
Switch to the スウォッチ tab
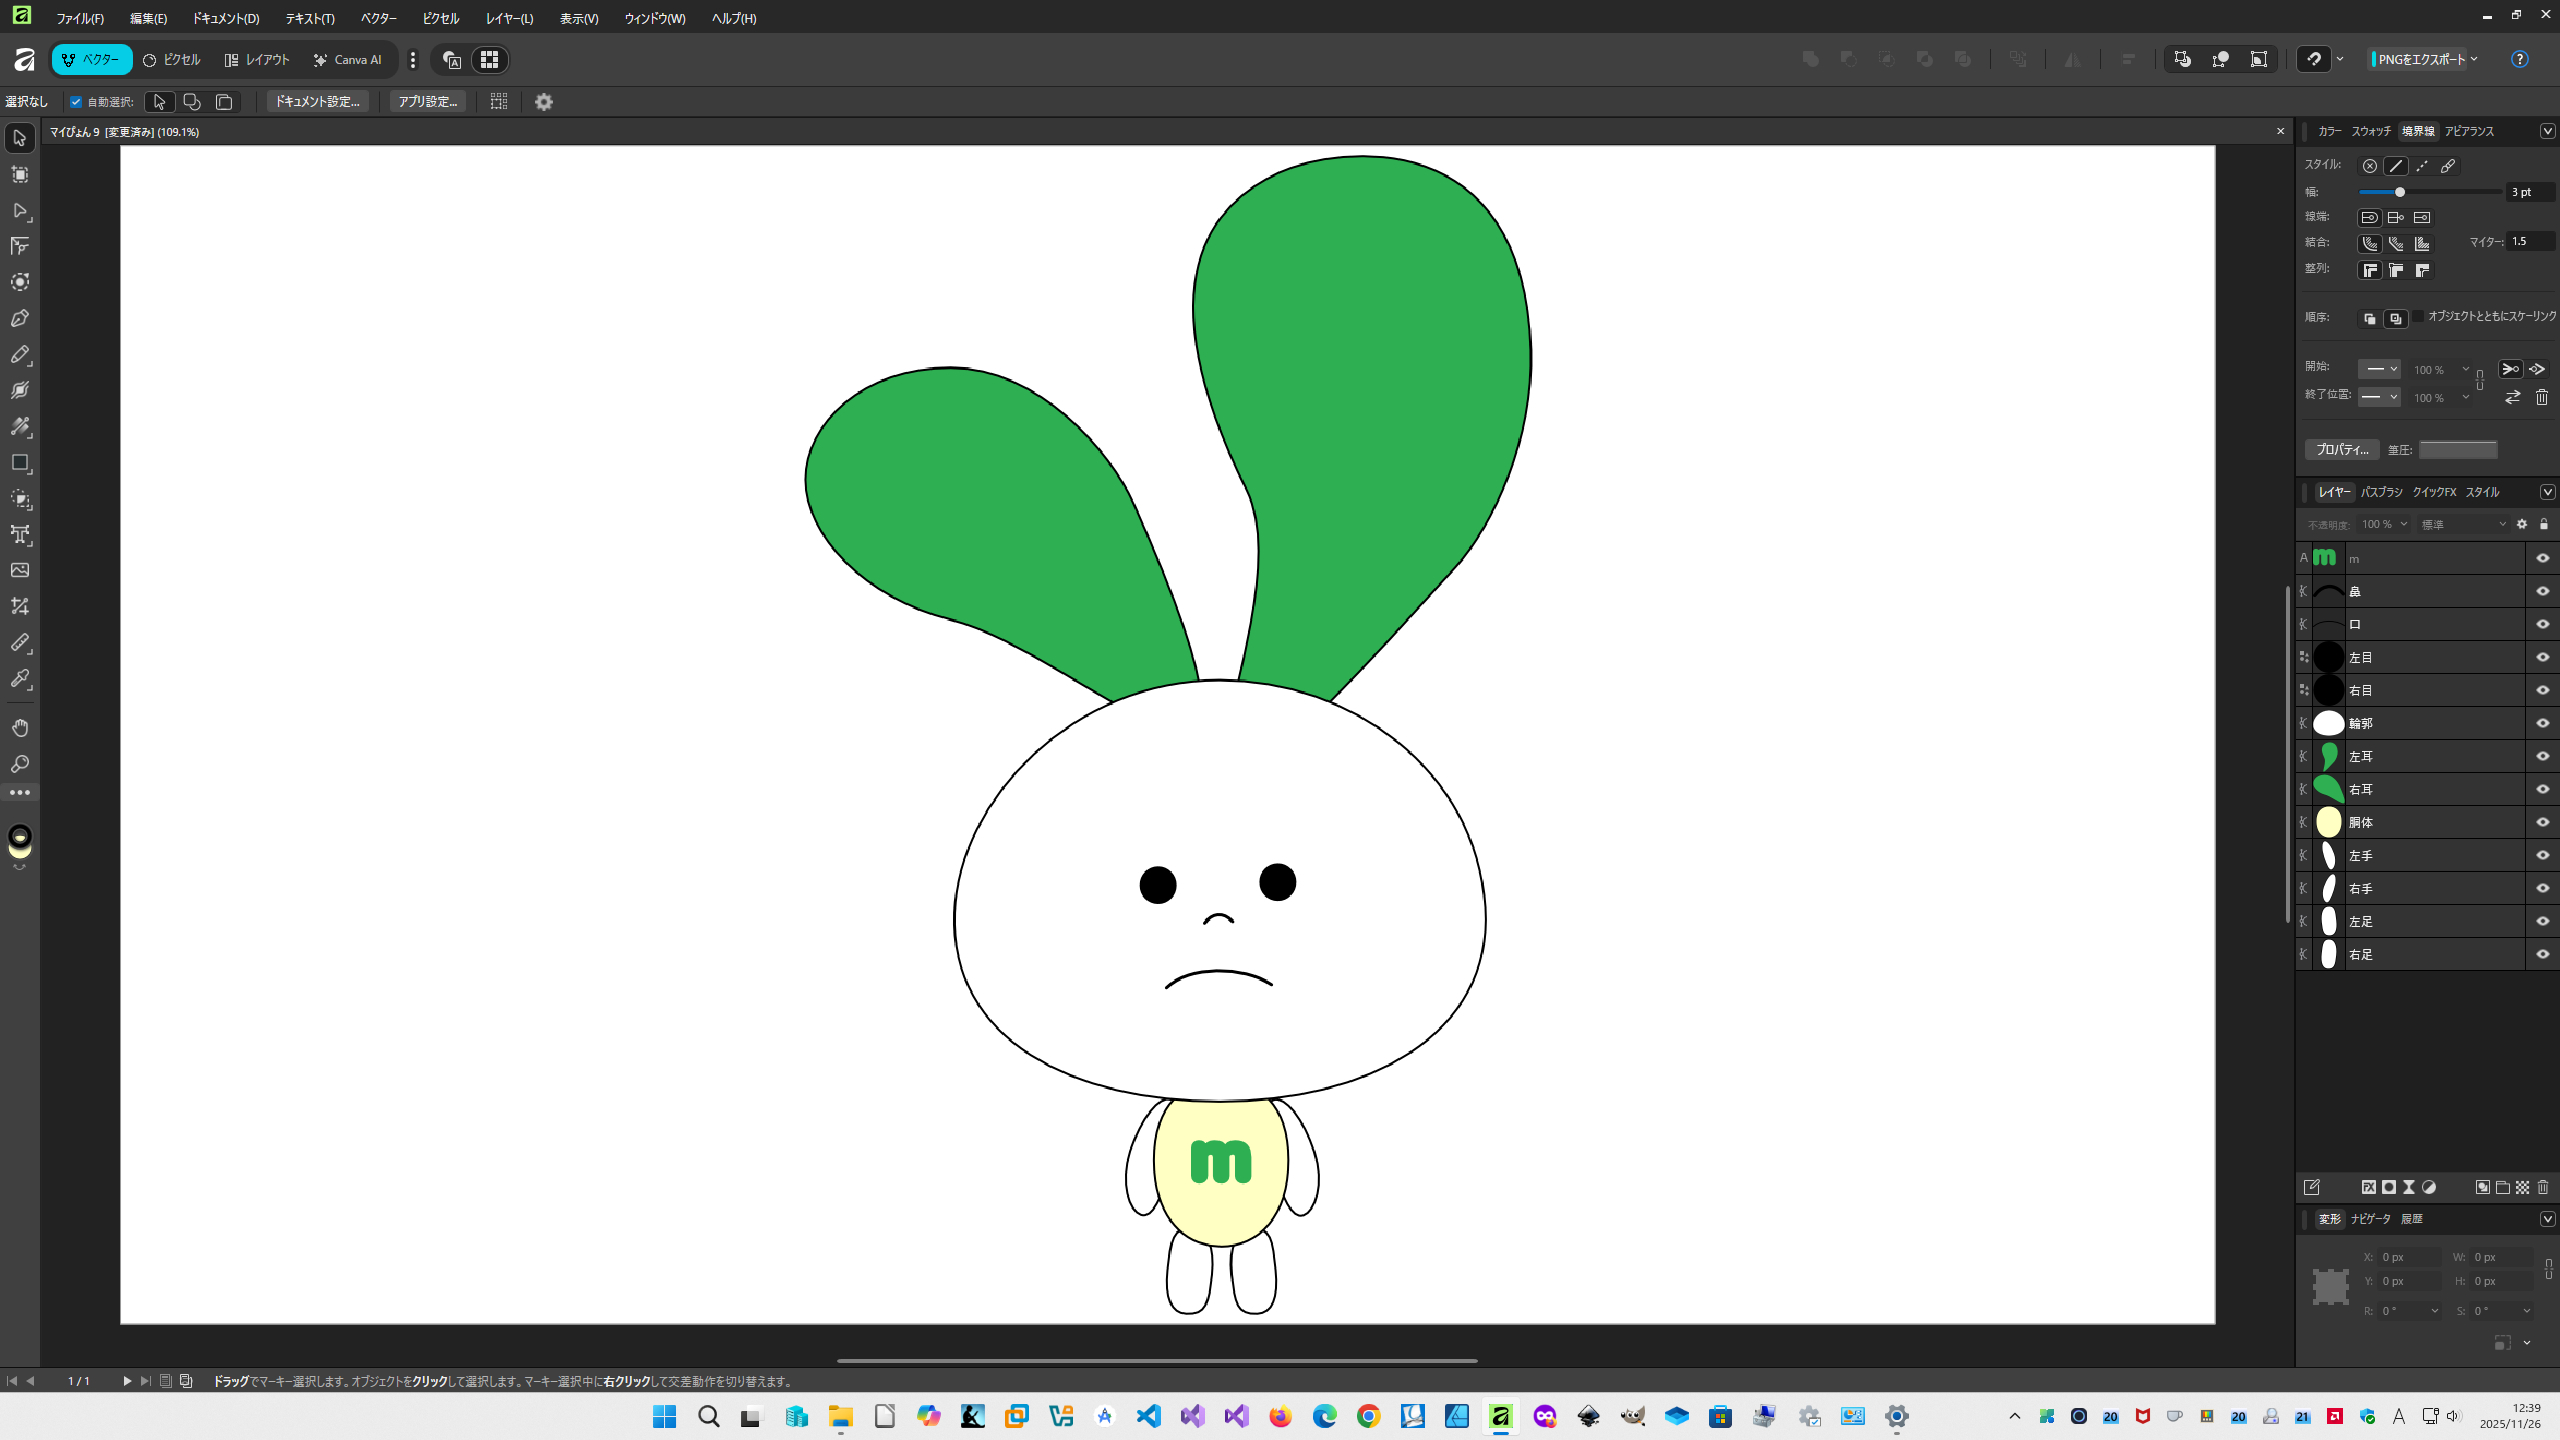point(2370,131)
